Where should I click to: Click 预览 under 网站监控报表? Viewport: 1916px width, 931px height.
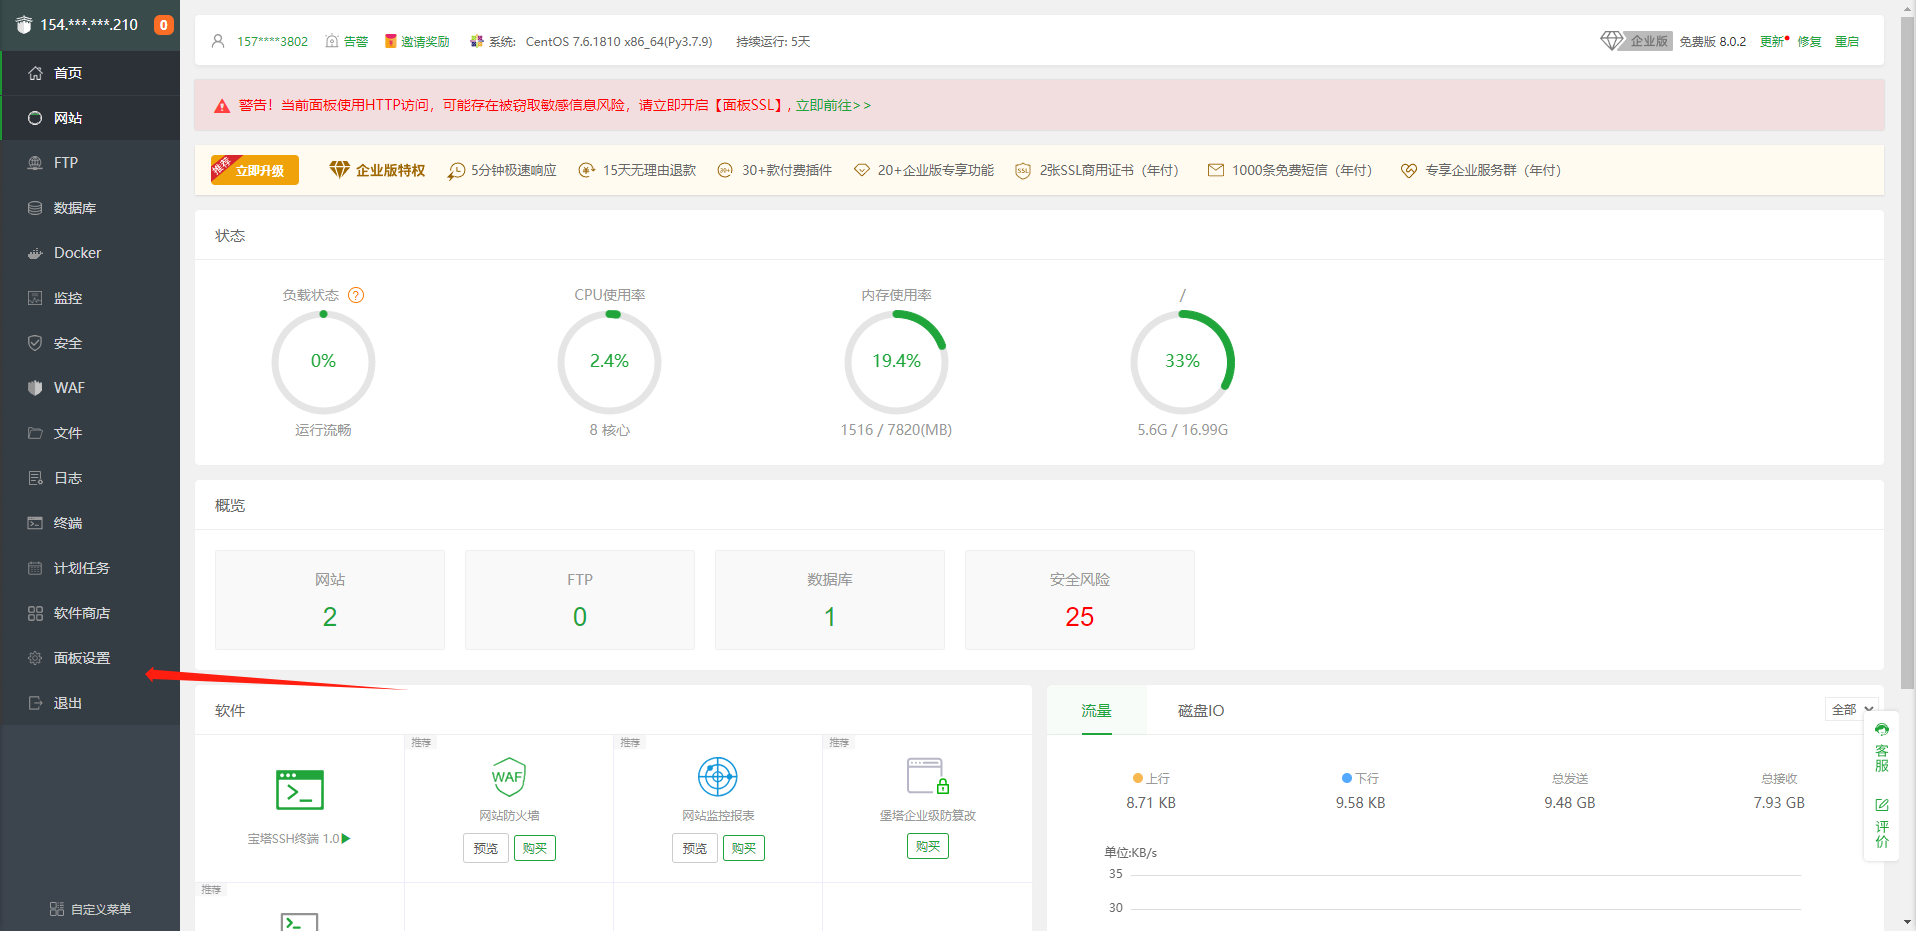[695, 848]
